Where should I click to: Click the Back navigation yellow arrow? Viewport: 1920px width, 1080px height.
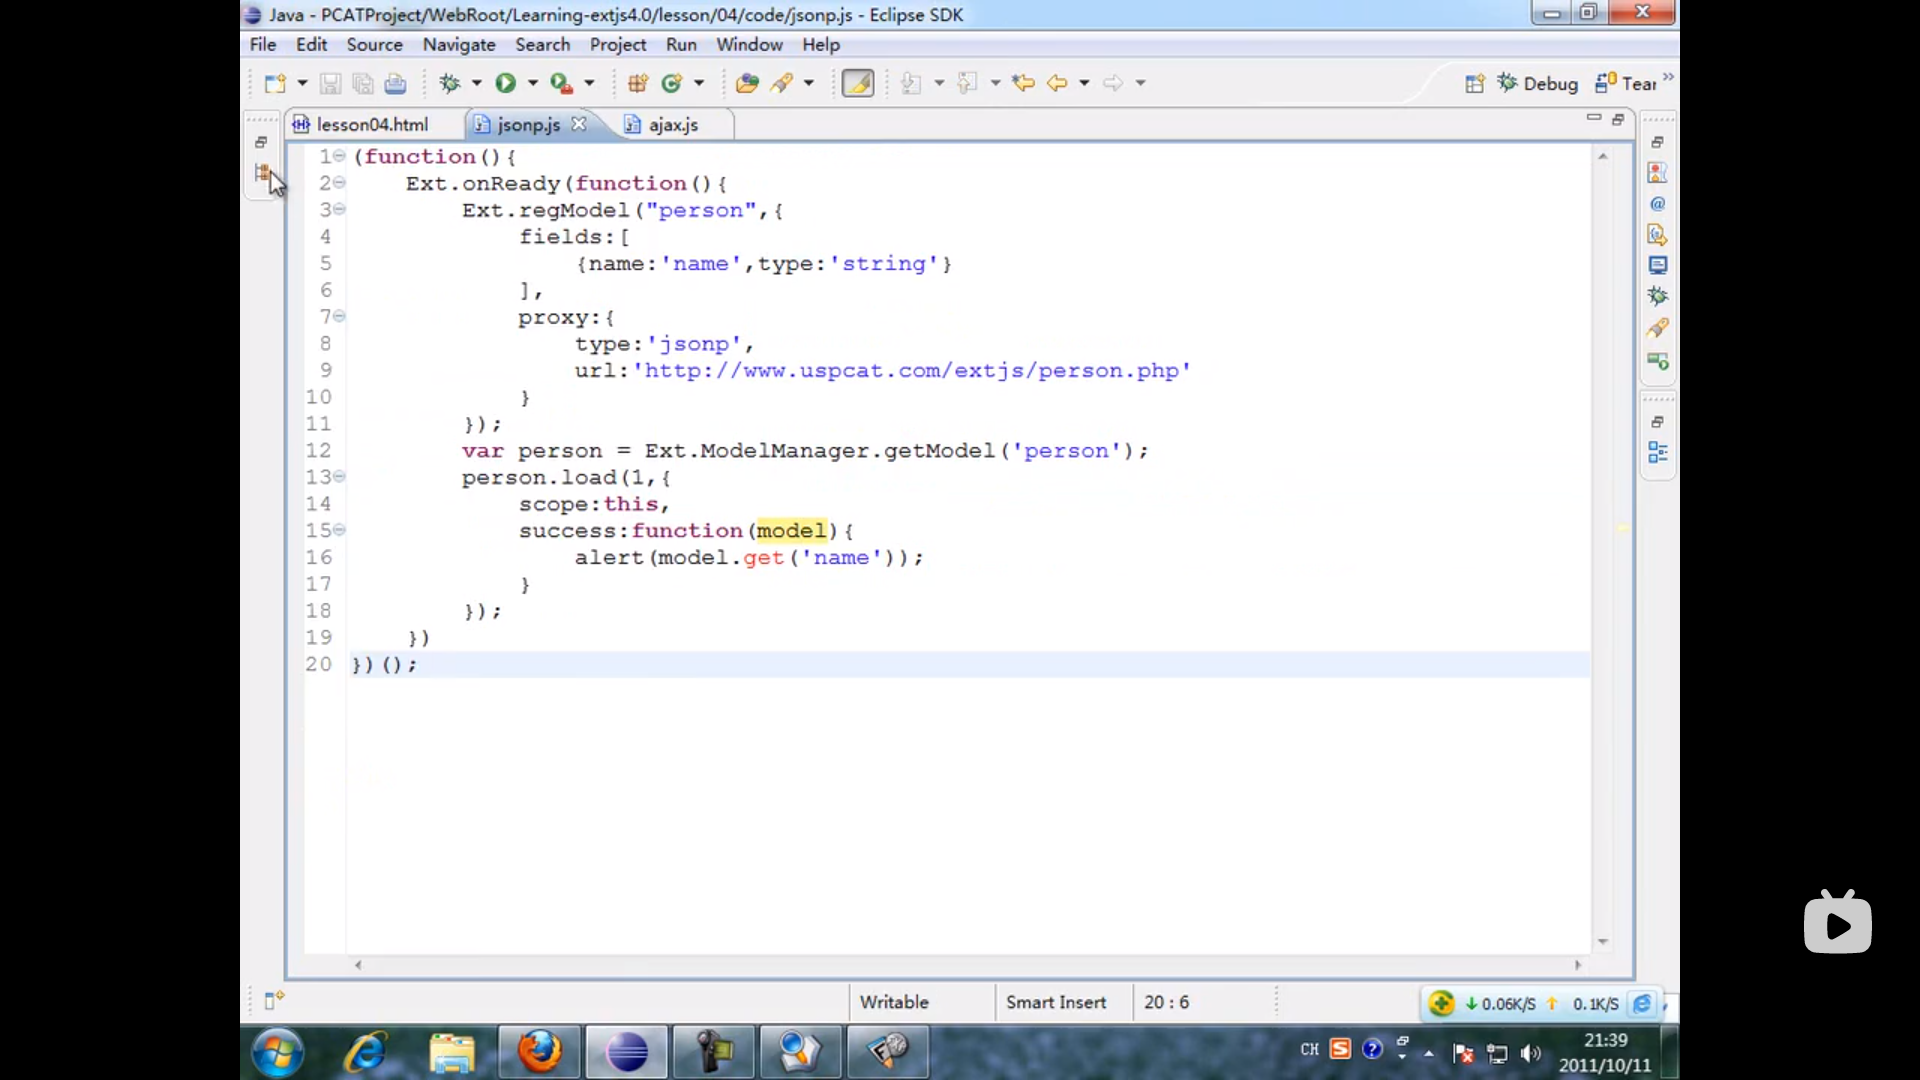[x=1057, y=83]
